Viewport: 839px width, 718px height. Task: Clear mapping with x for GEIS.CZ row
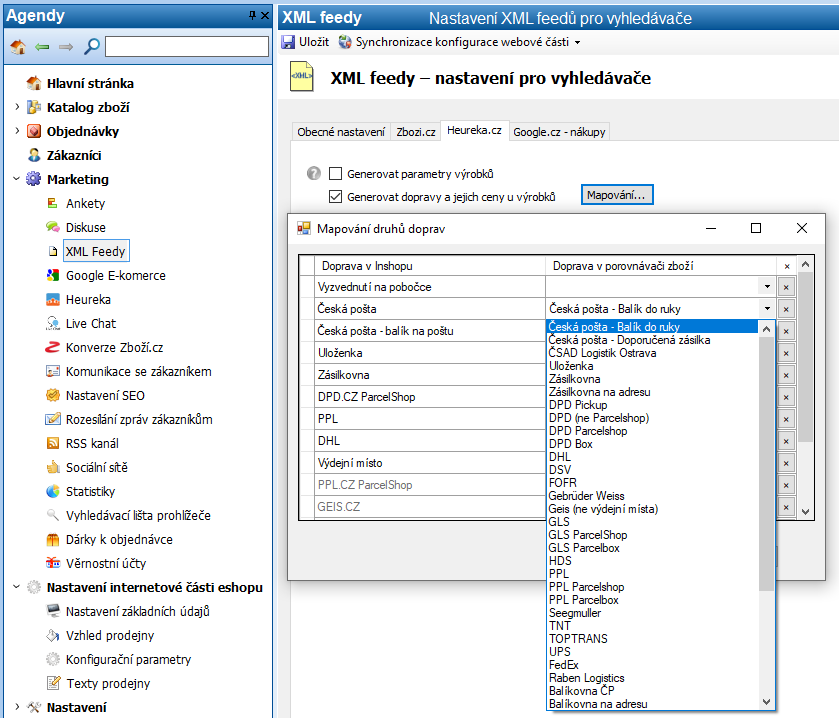tap(785, 507)
